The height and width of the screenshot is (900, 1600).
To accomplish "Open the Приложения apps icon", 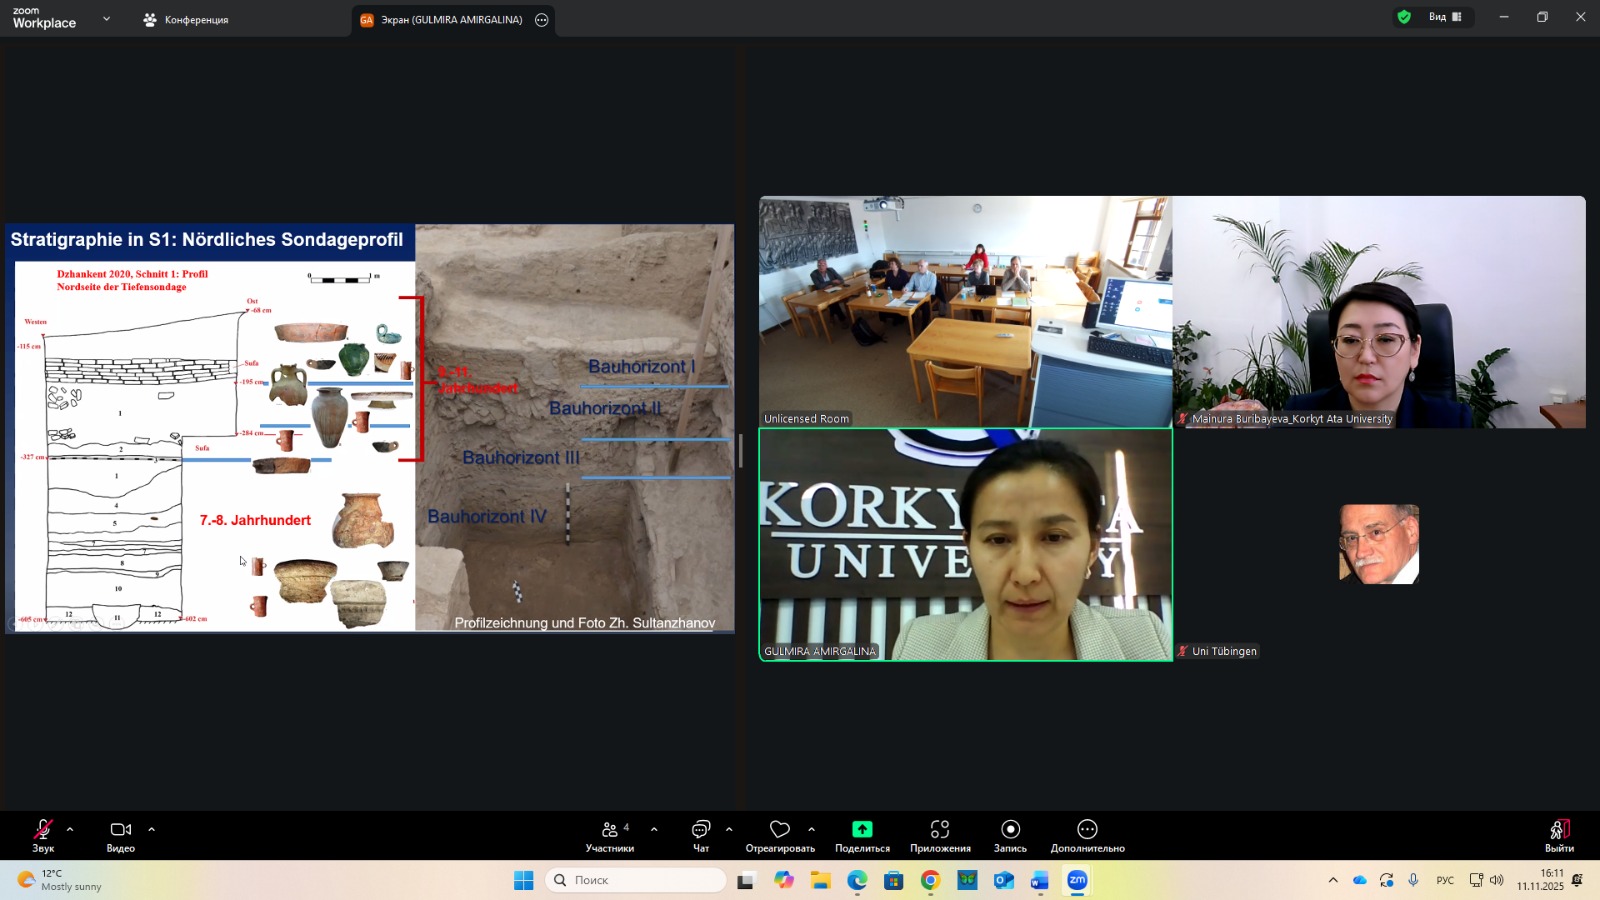I will tap(940, 830).
